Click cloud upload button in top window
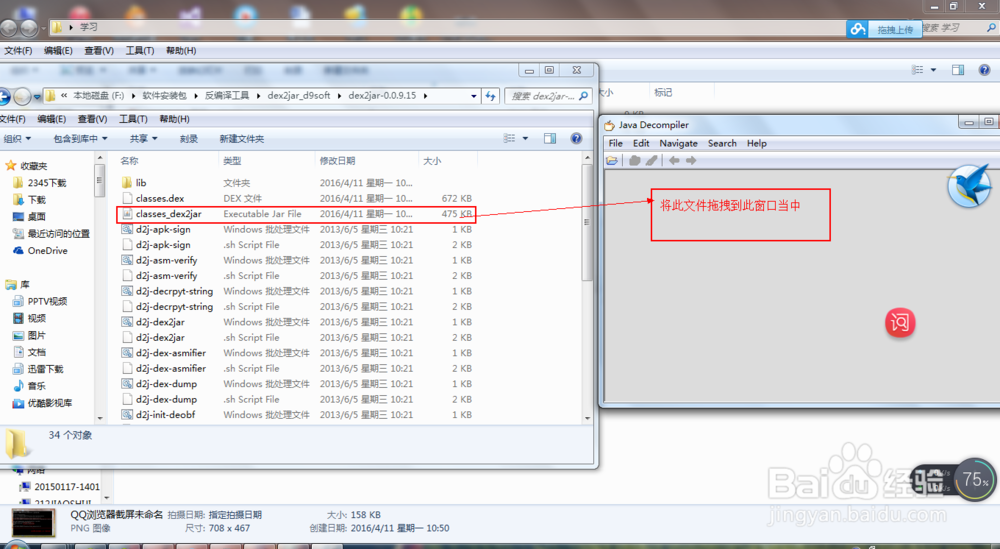This screenshot has width=1000, height=549. click(x=884, y=29)
